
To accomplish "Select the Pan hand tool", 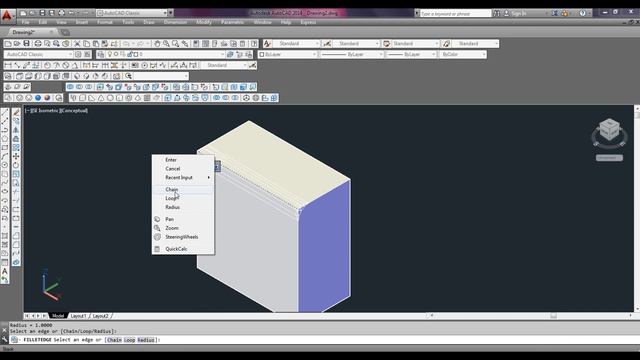I will [x=157, y=44].
